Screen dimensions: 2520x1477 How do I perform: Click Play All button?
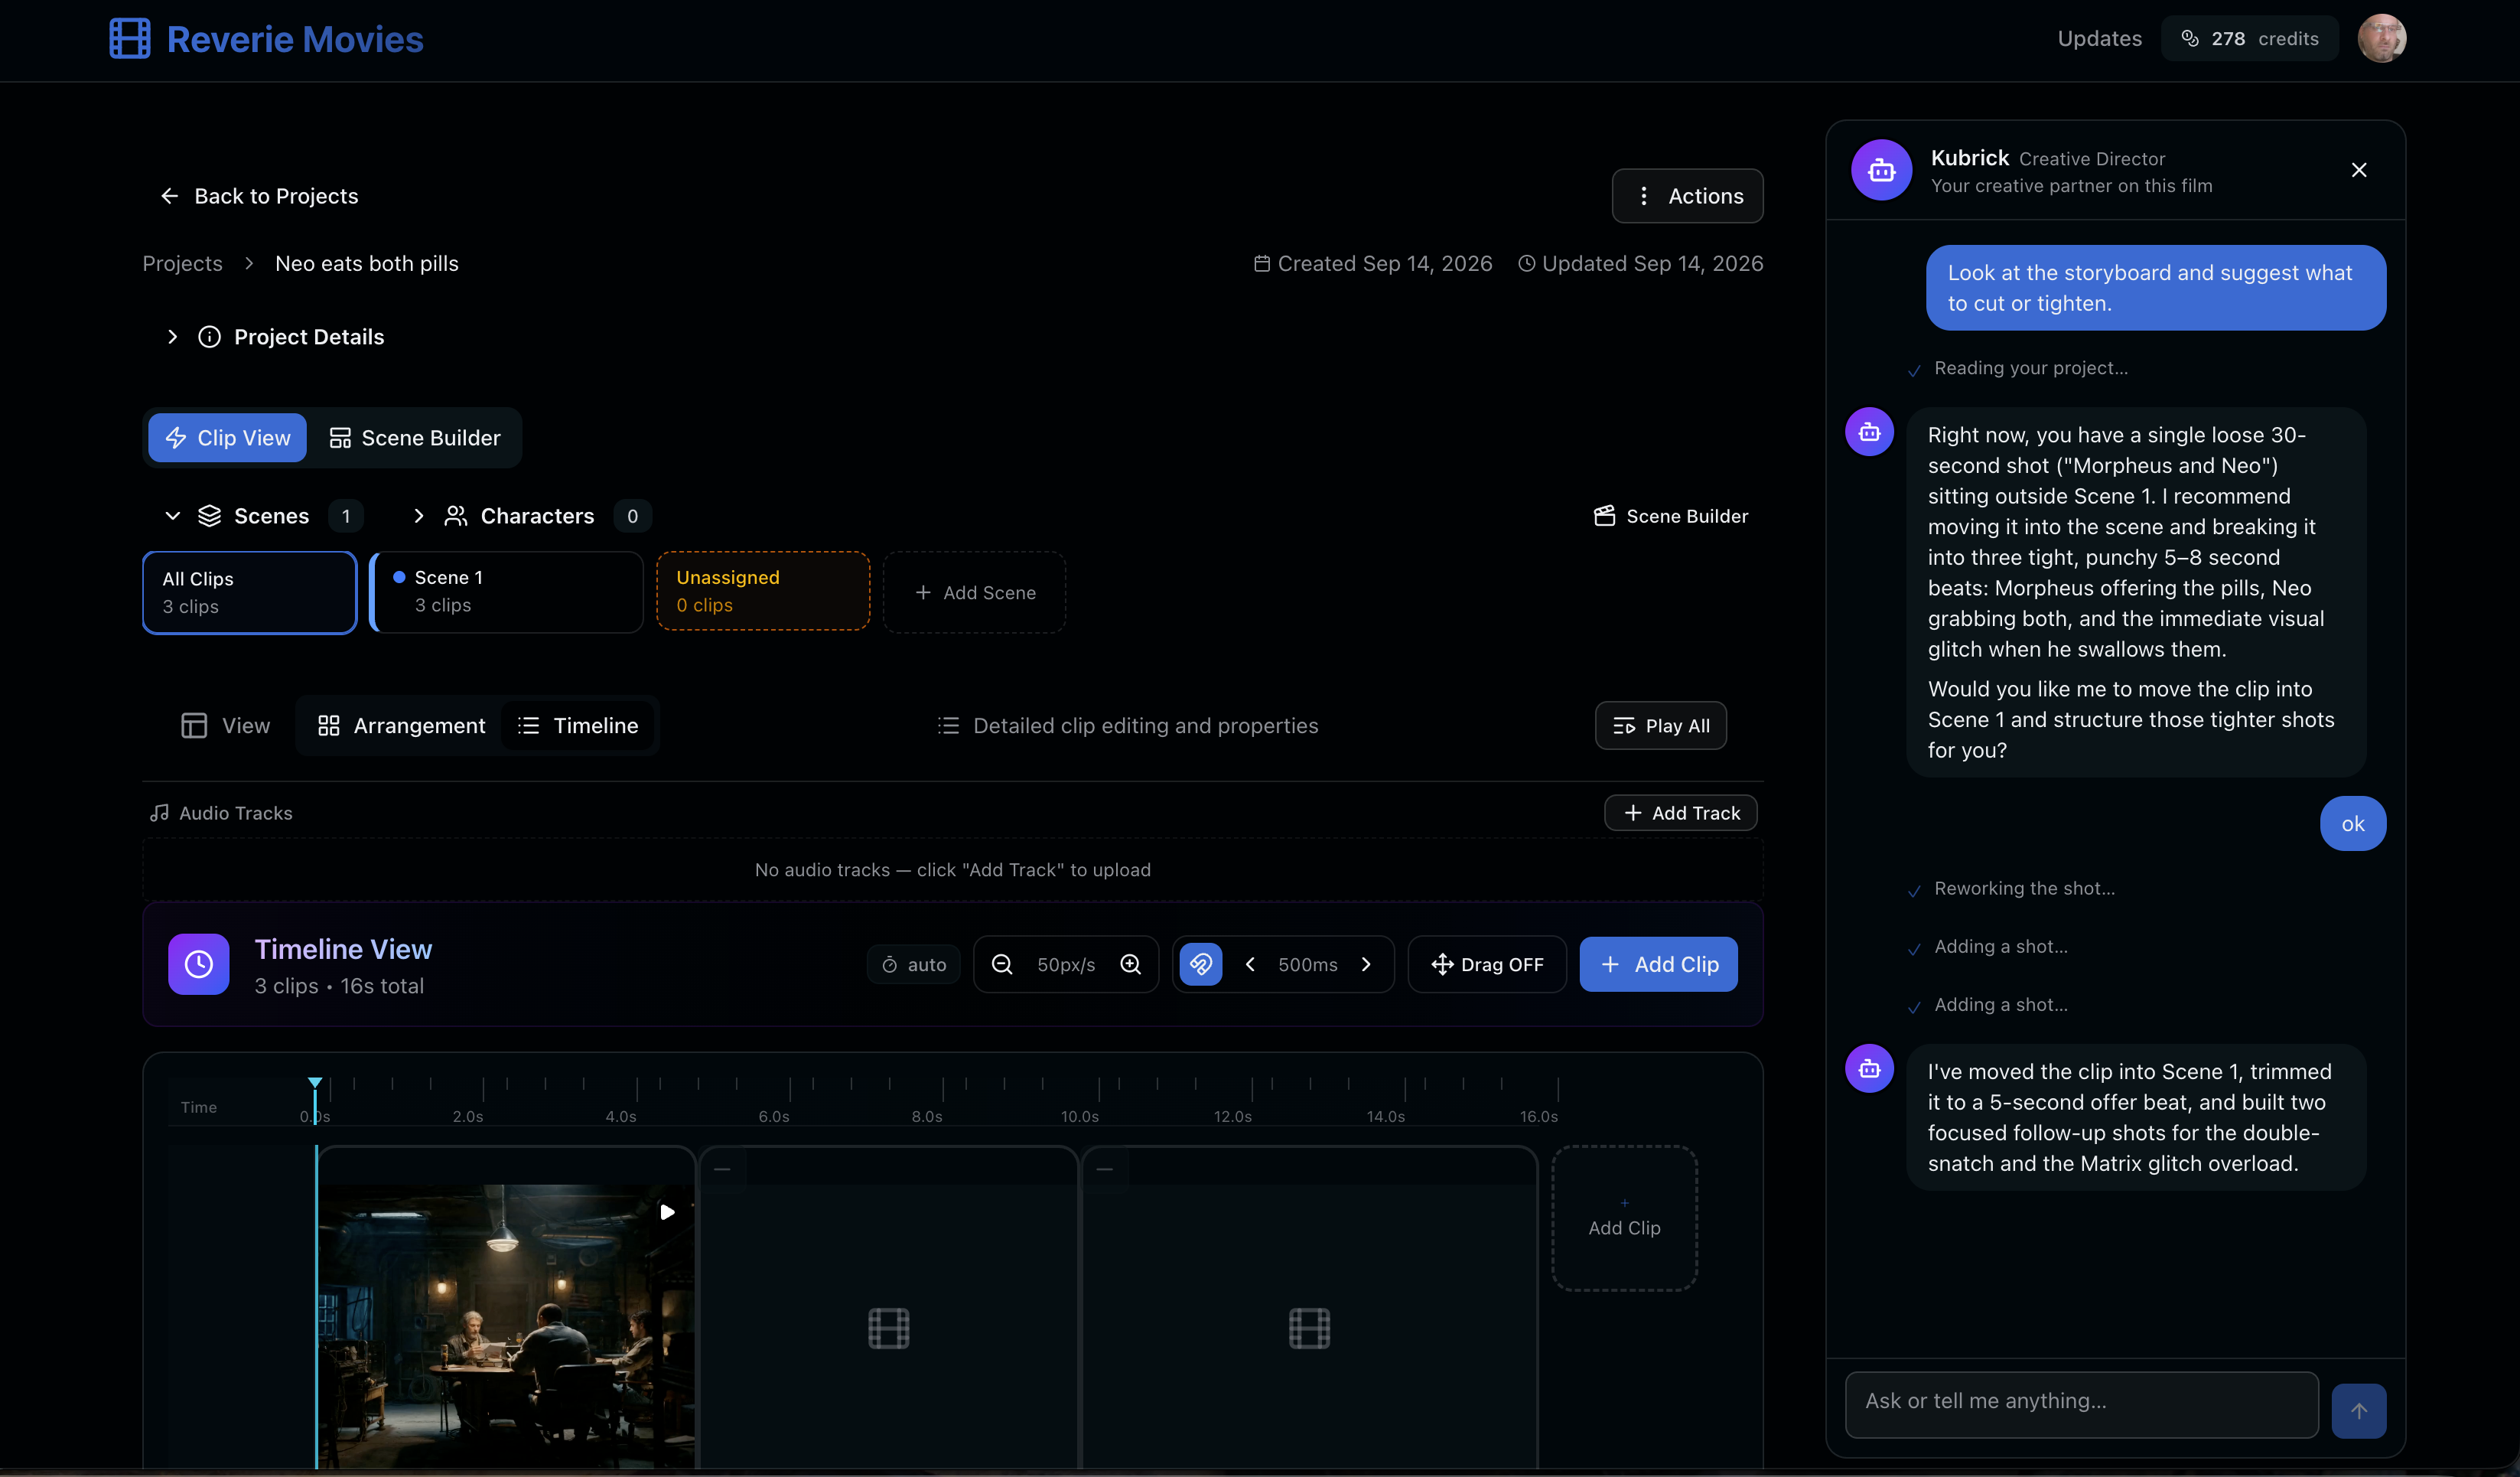tap(1660, 726)
